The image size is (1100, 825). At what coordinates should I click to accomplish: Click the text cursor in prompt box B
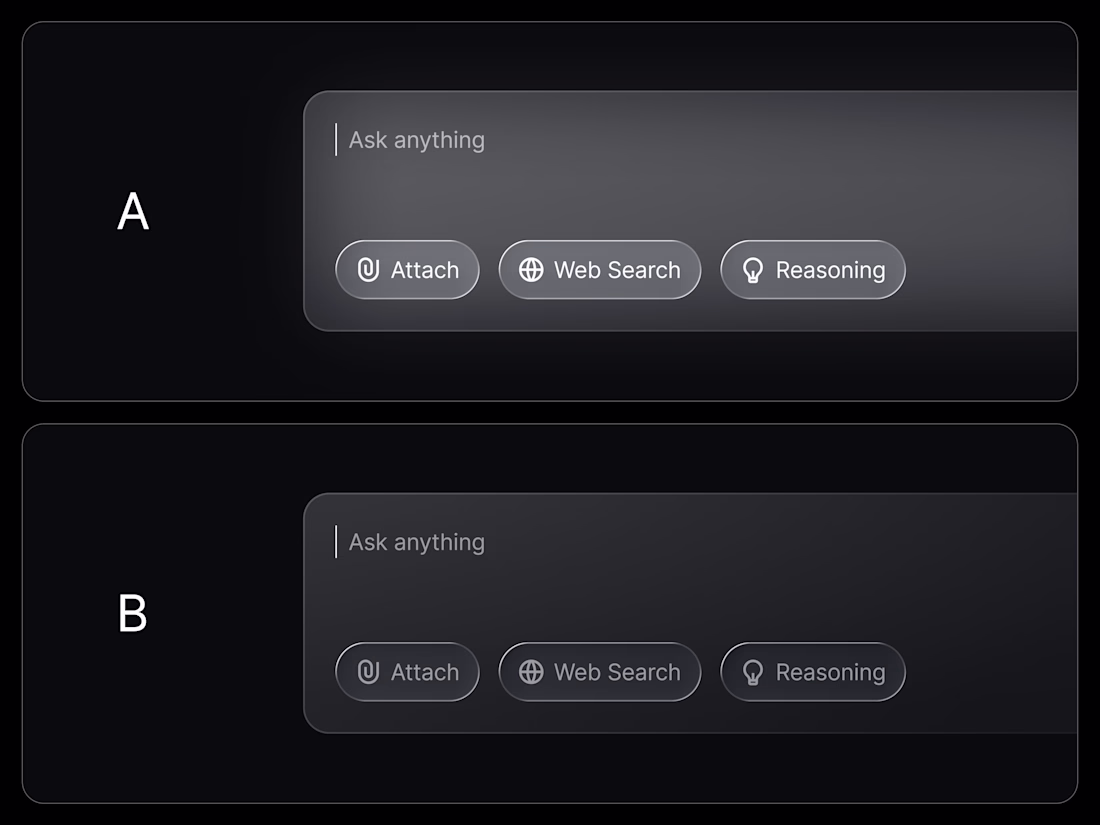pyautogui.click(x=336, y=542)
